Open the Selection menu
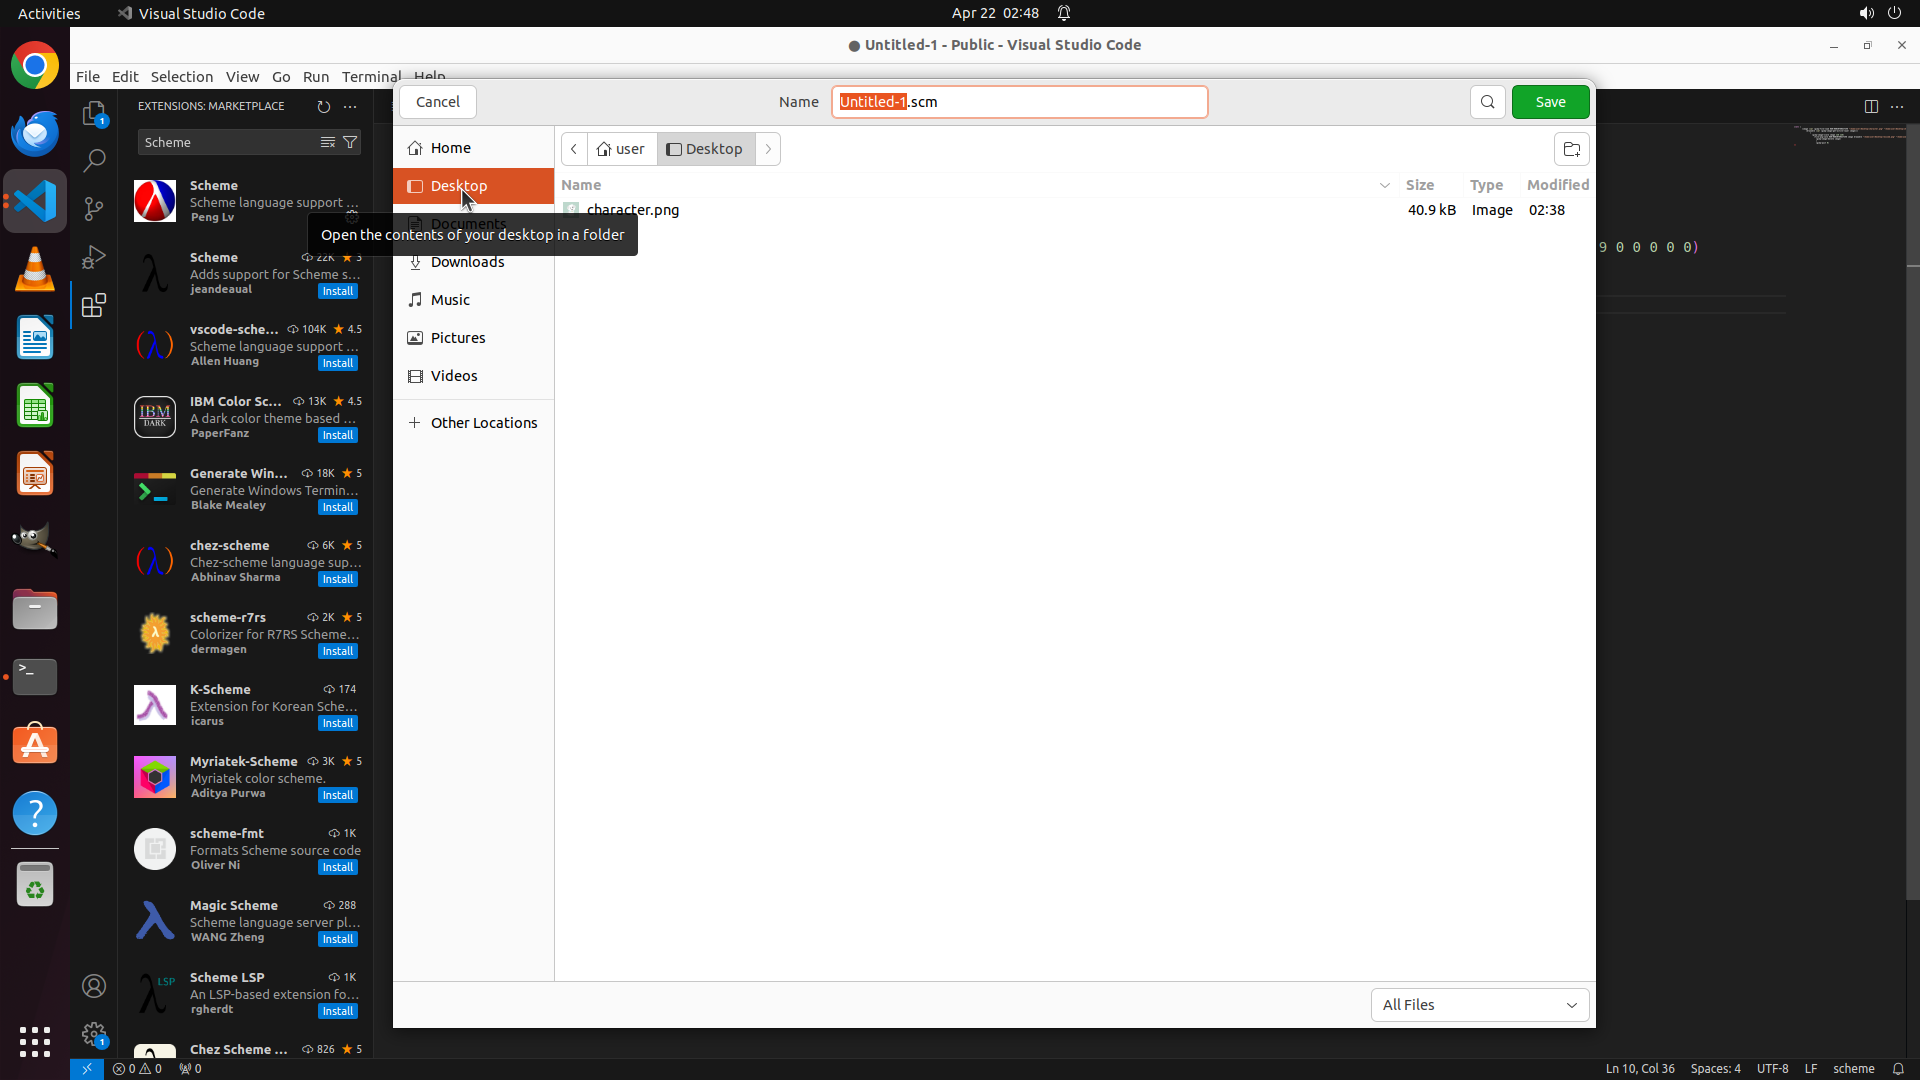 pyautogui.click(x=181, y=76)
